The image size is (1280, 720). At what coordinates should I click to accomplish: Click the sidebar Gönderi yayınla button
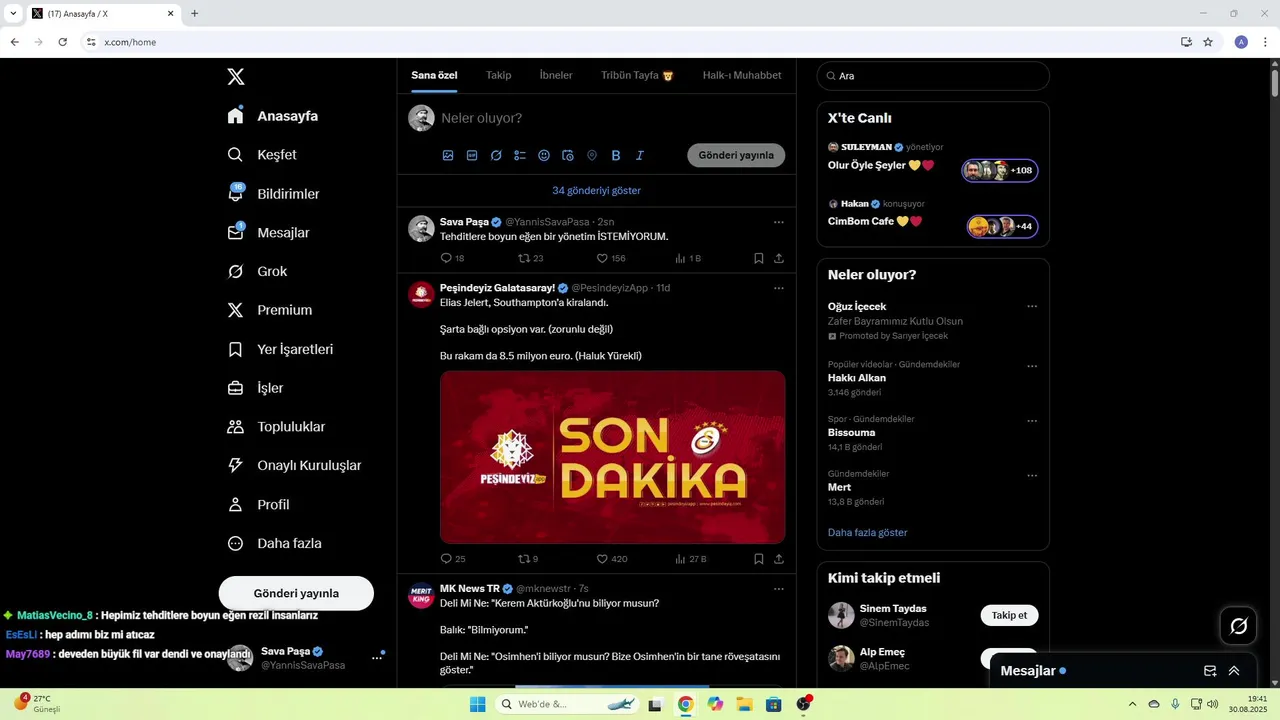[x=296, y=593]
